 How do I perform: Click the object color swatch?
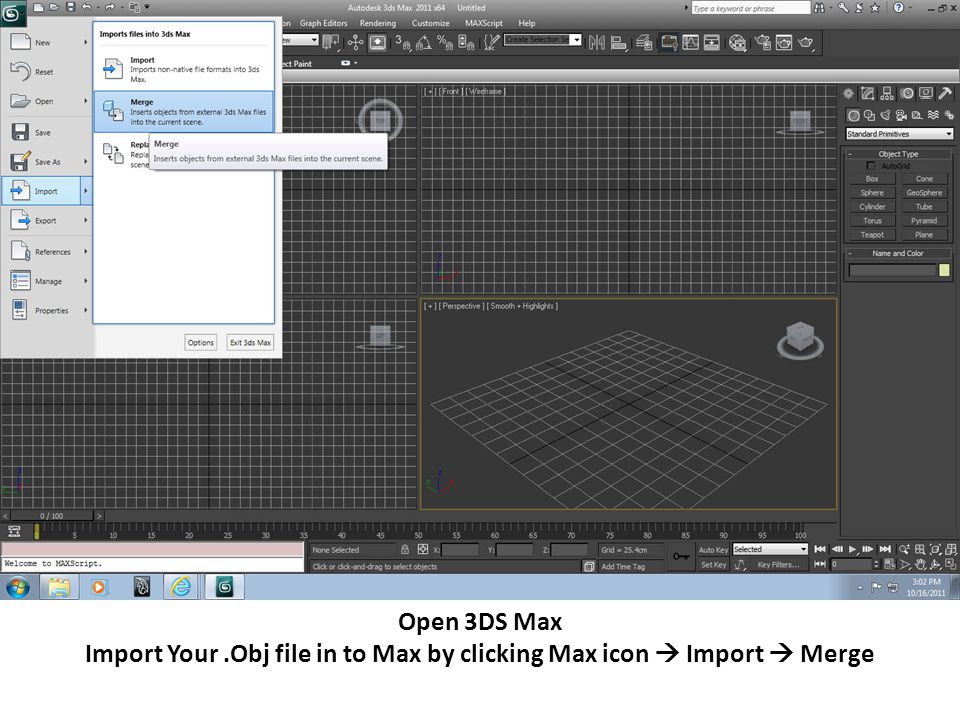[x=944, y=271]
